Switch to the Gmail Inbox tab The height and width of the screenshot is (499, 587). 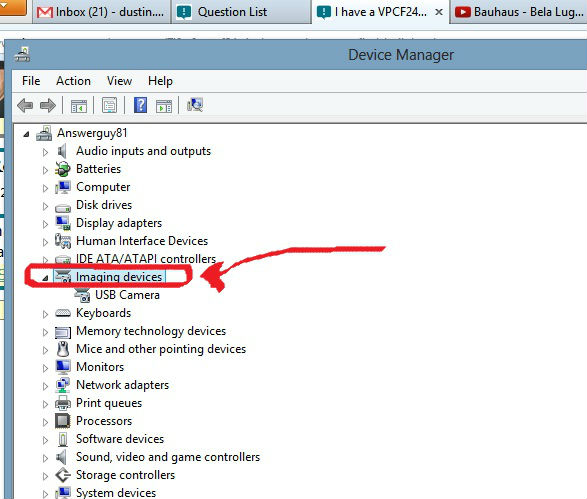(x=101, y=12)
